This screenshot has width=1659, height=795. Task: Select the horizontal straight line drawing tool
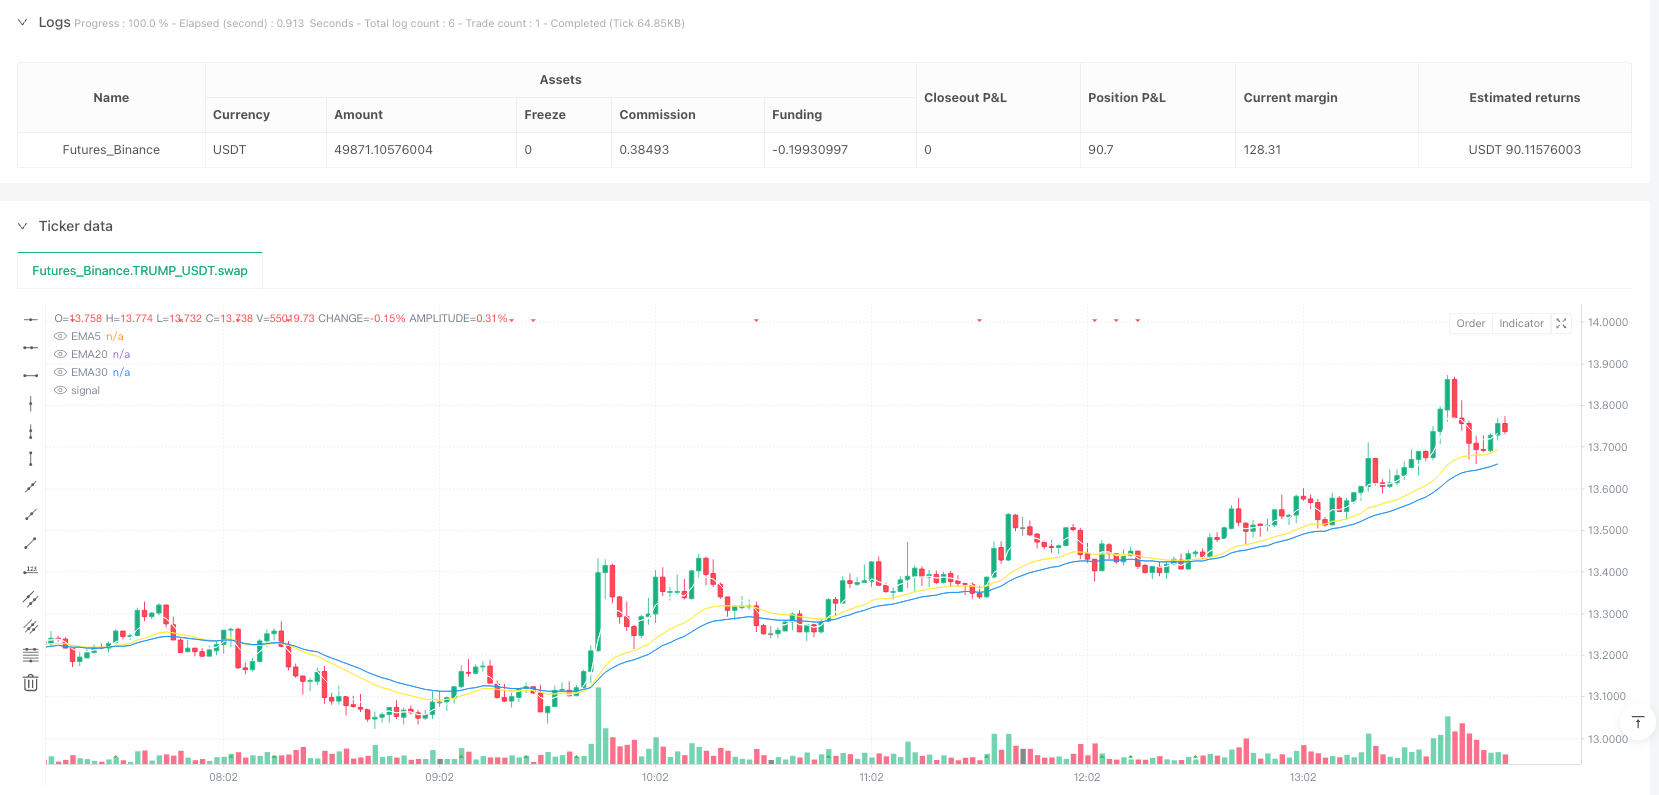pyautogui.click(x=31, y=319)
